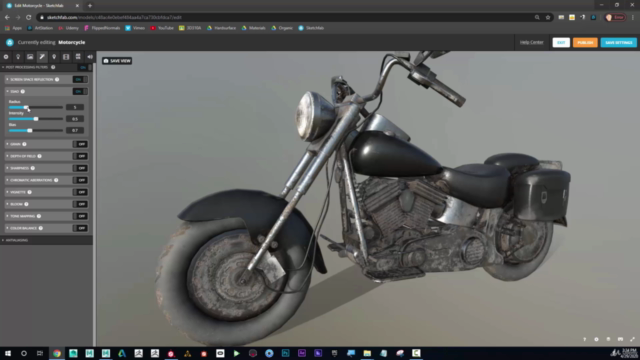This screenshot has width=640, height=360.
Task: Enable Chromatic Aberrations switch
Action: [80, 180]
